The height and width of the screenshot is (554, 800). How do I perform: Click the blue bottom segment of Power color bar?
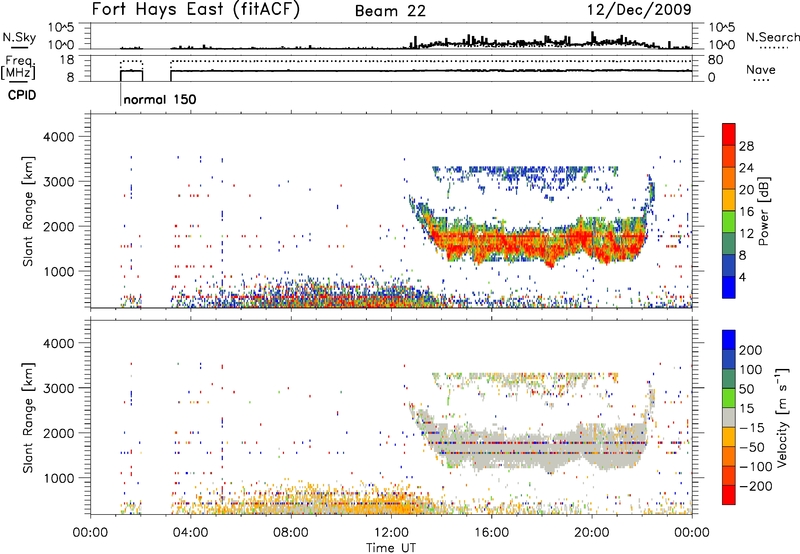(729, 287)
